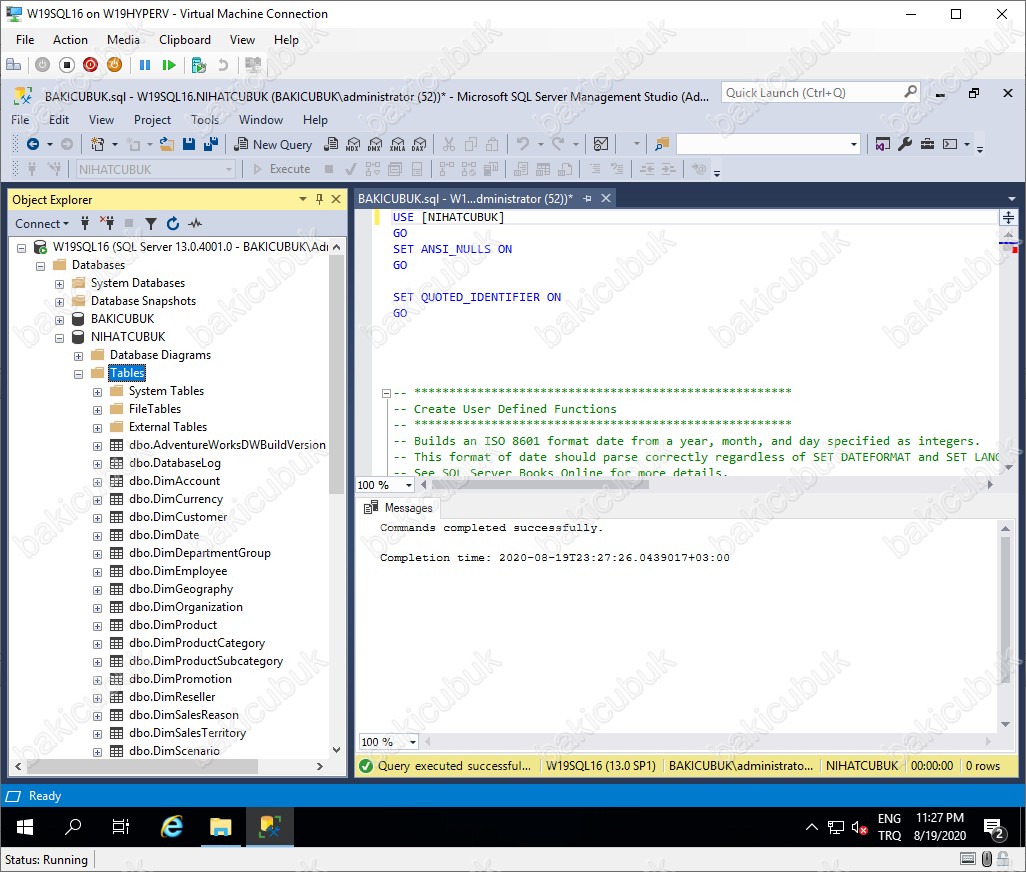Open the find combo box dropdown
This screenshot has height=872, width=1026.
(853, 145)
